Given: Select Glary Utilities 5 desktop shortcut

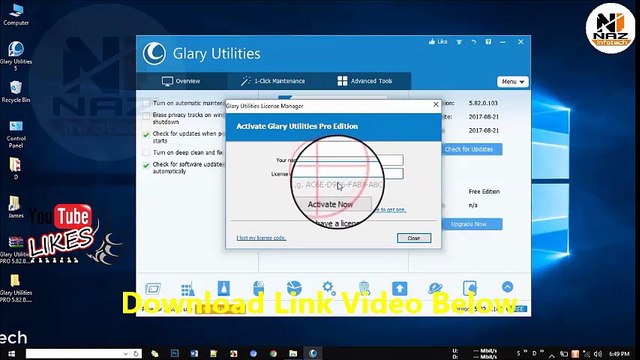Looking at the screenshot, I should (x=16, y=56).
